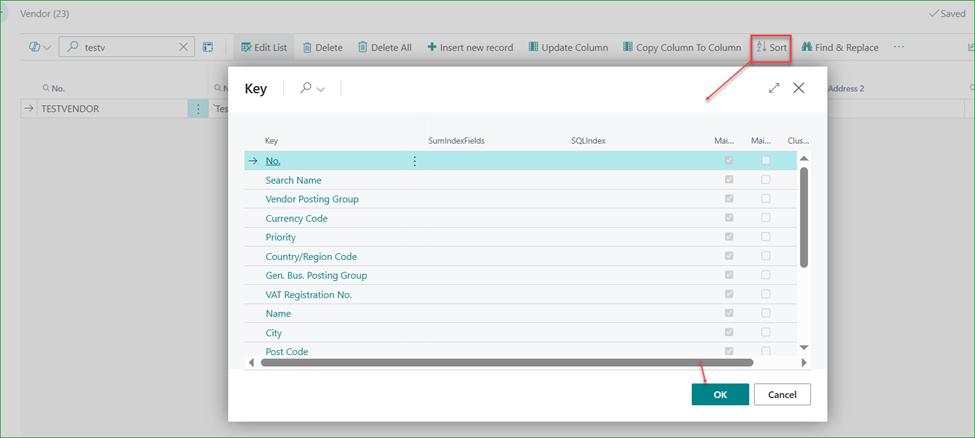The image size is (975, 438).
Task: Click the Copy Column To Column icon
Action: coord(627,47)
